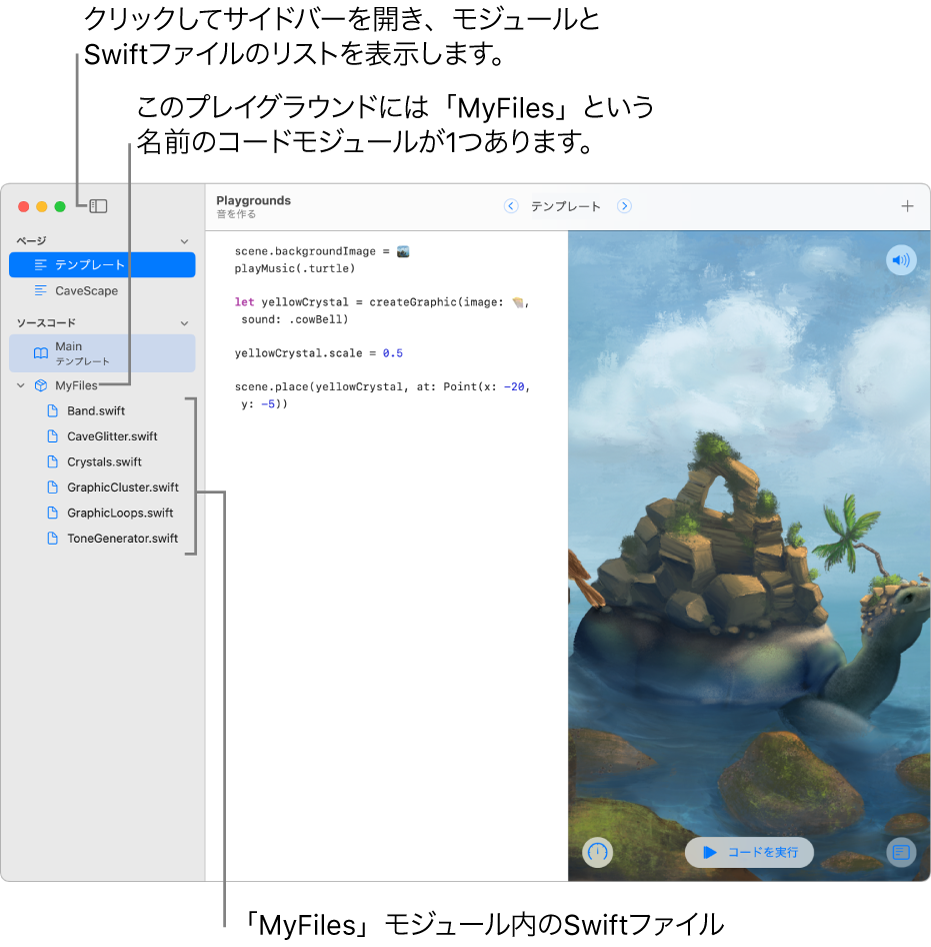
Task: Open GraphicLoops.swift file
Action: point(102,512)
